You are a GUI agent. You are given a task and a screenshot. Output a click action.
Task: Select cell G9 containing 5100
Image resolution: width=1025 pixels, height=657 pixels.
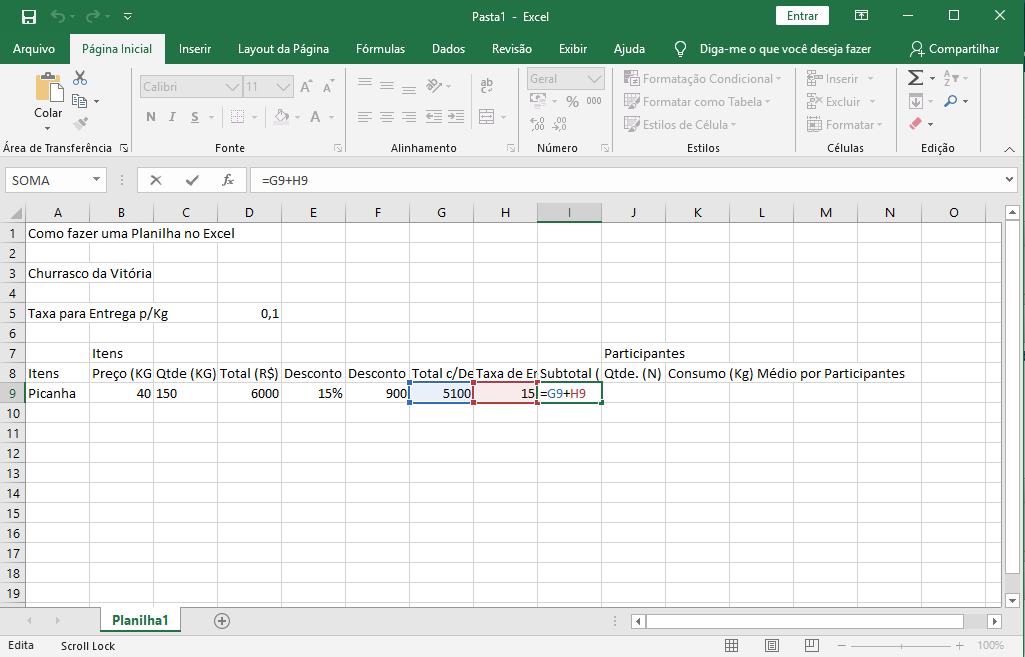pyautogui.click(x=441, y=394)
